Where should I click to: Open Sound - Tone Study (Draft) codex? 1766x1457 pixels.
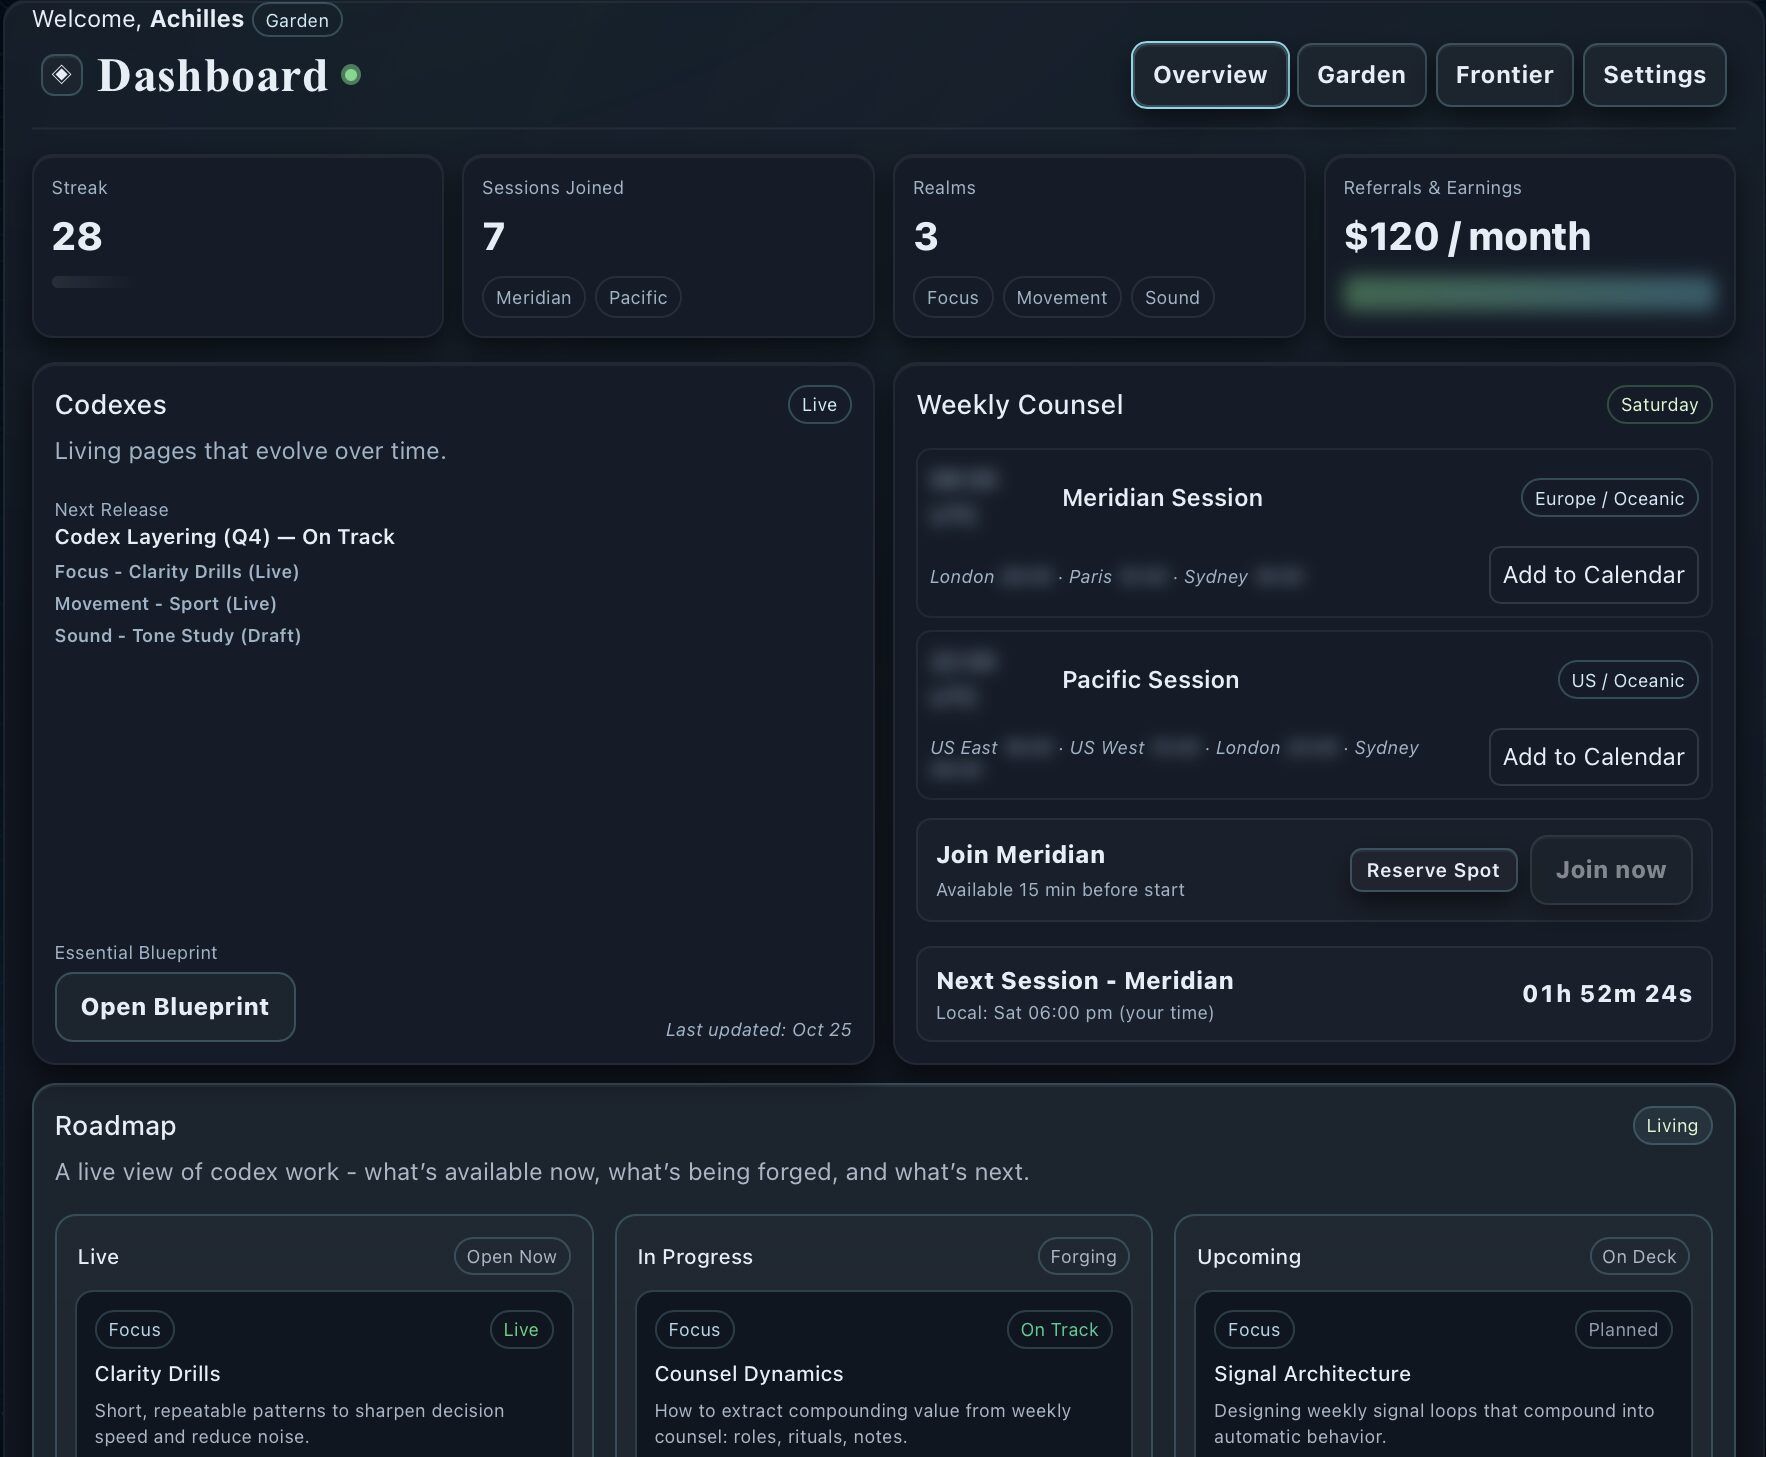[178, 636]
